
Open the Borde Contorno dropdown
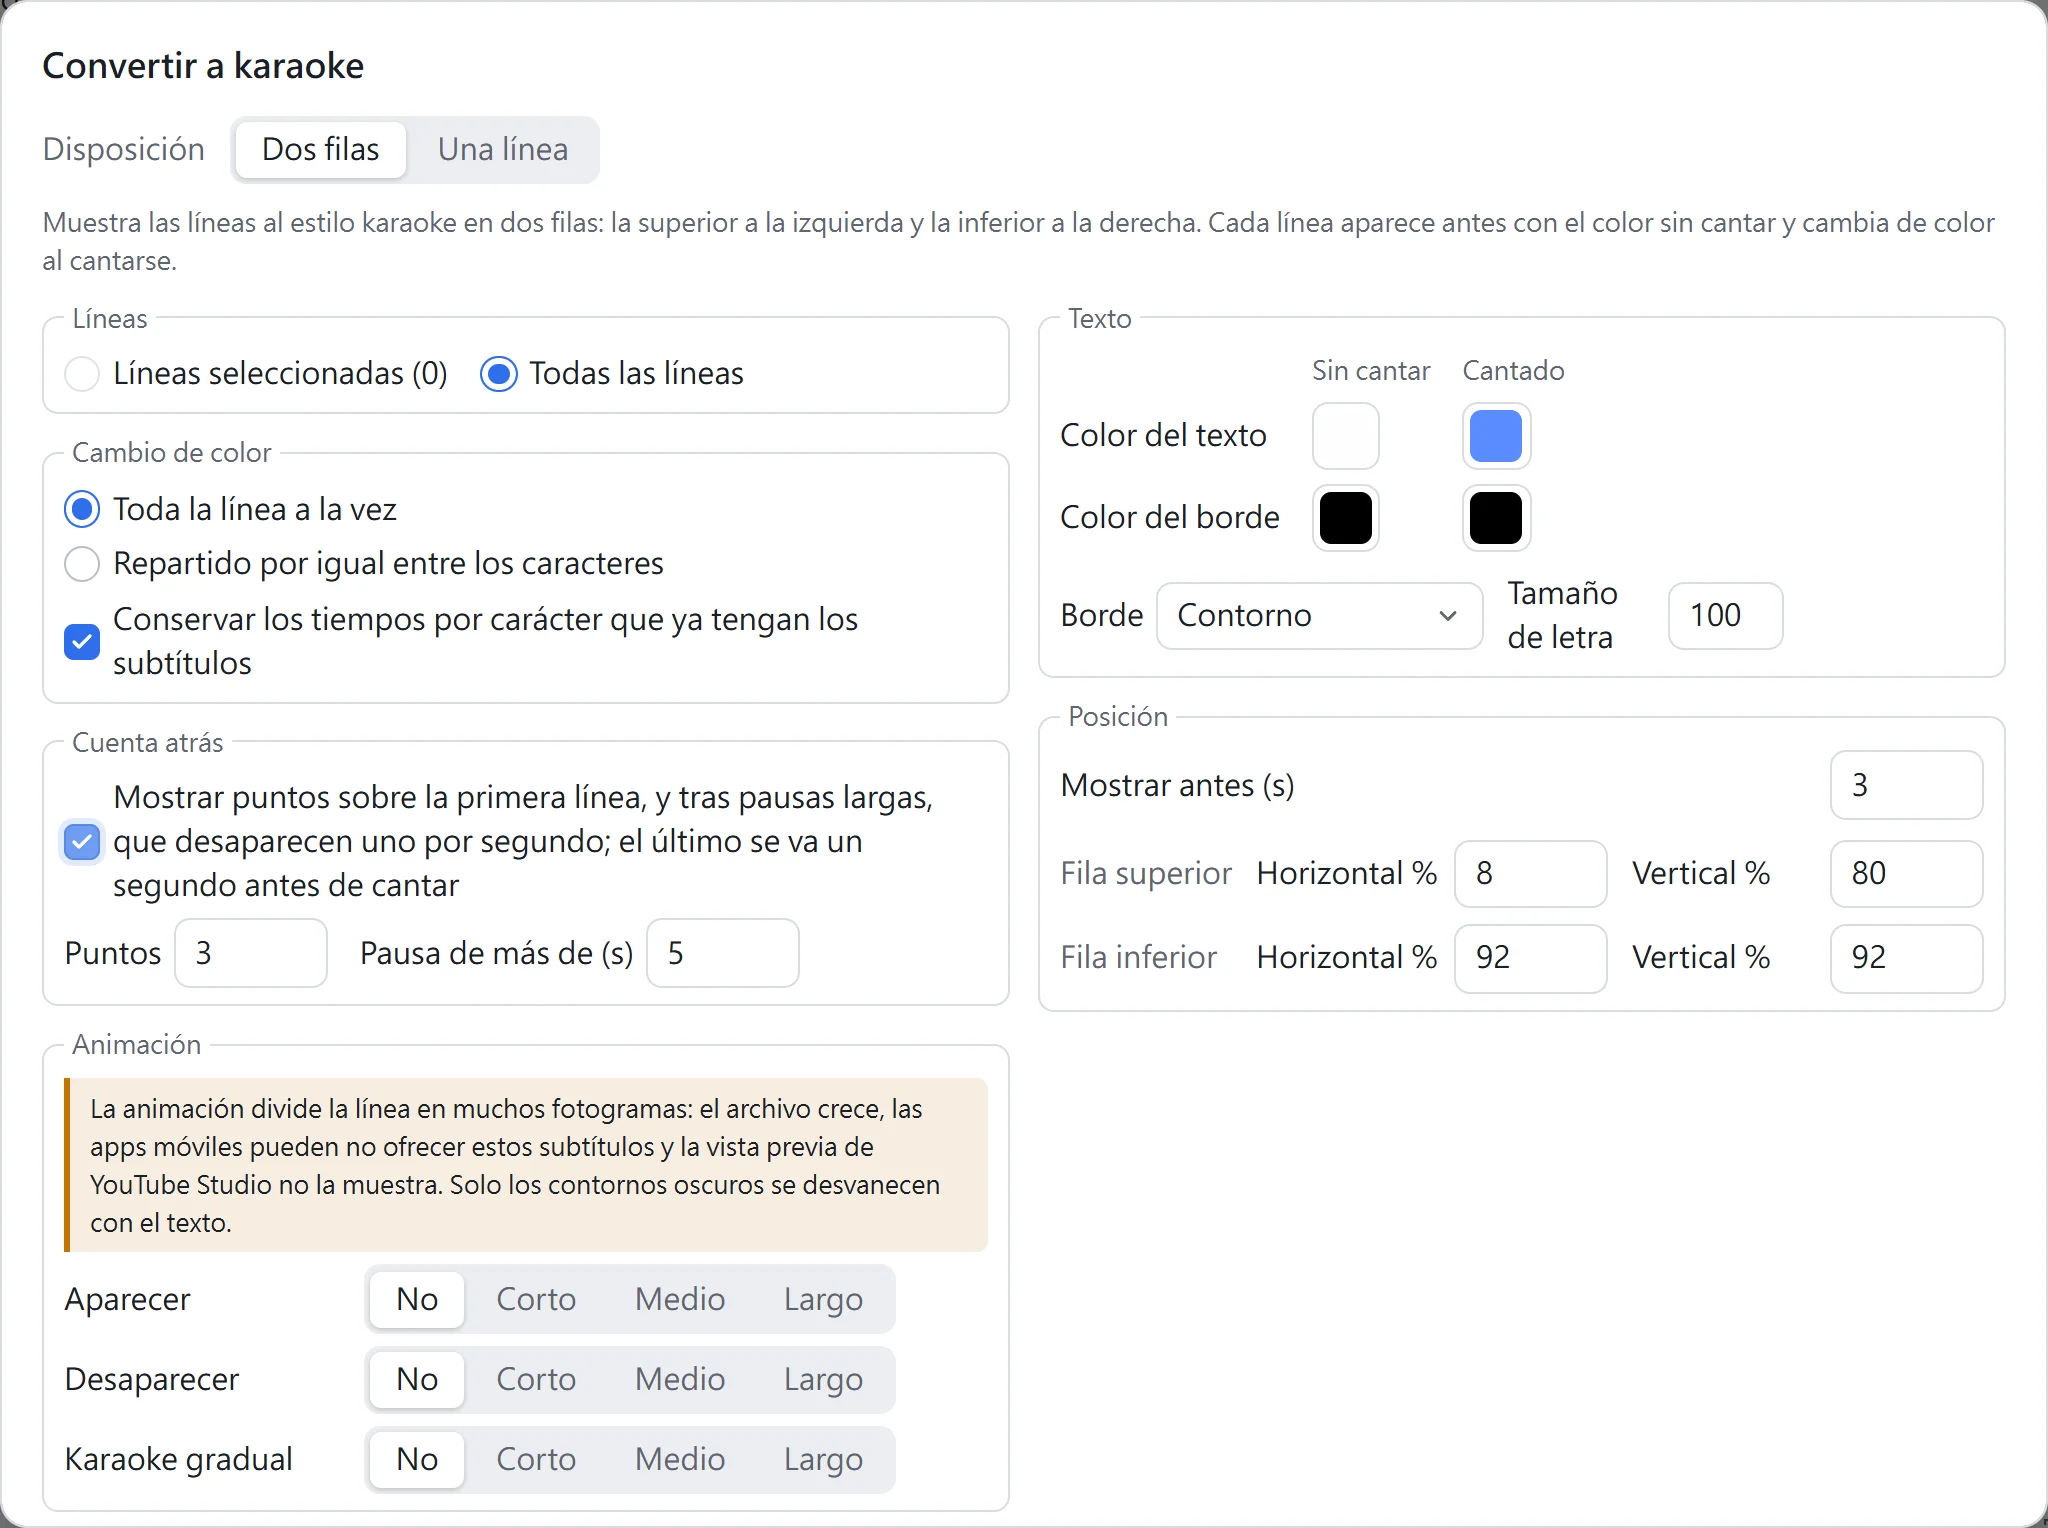[x=1319, y=616]
